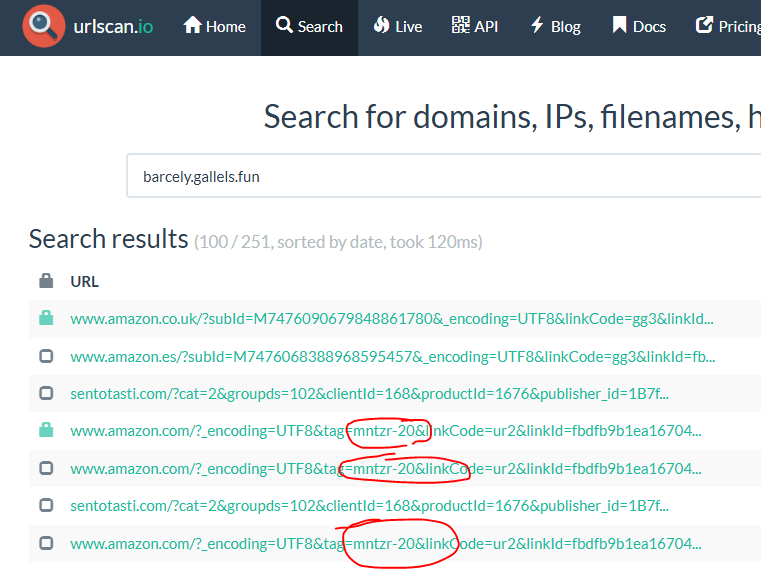Open the Home navigation item
The image size is (761, 573).
click(x=214, y=27)
